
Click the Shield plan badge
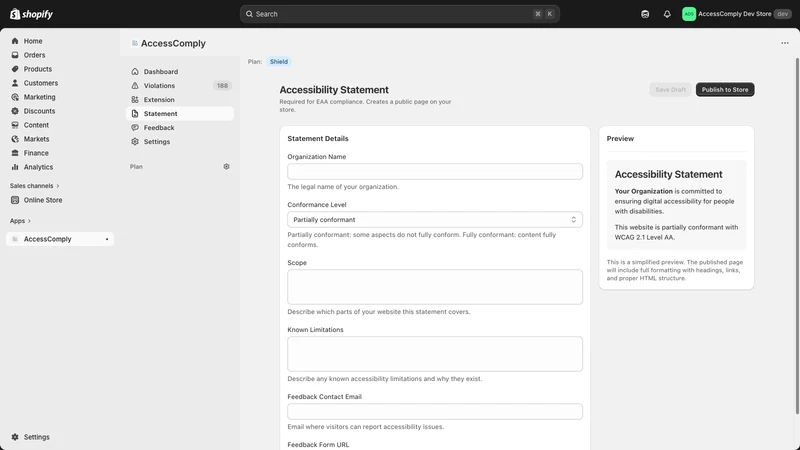click(x=279, y=62)
